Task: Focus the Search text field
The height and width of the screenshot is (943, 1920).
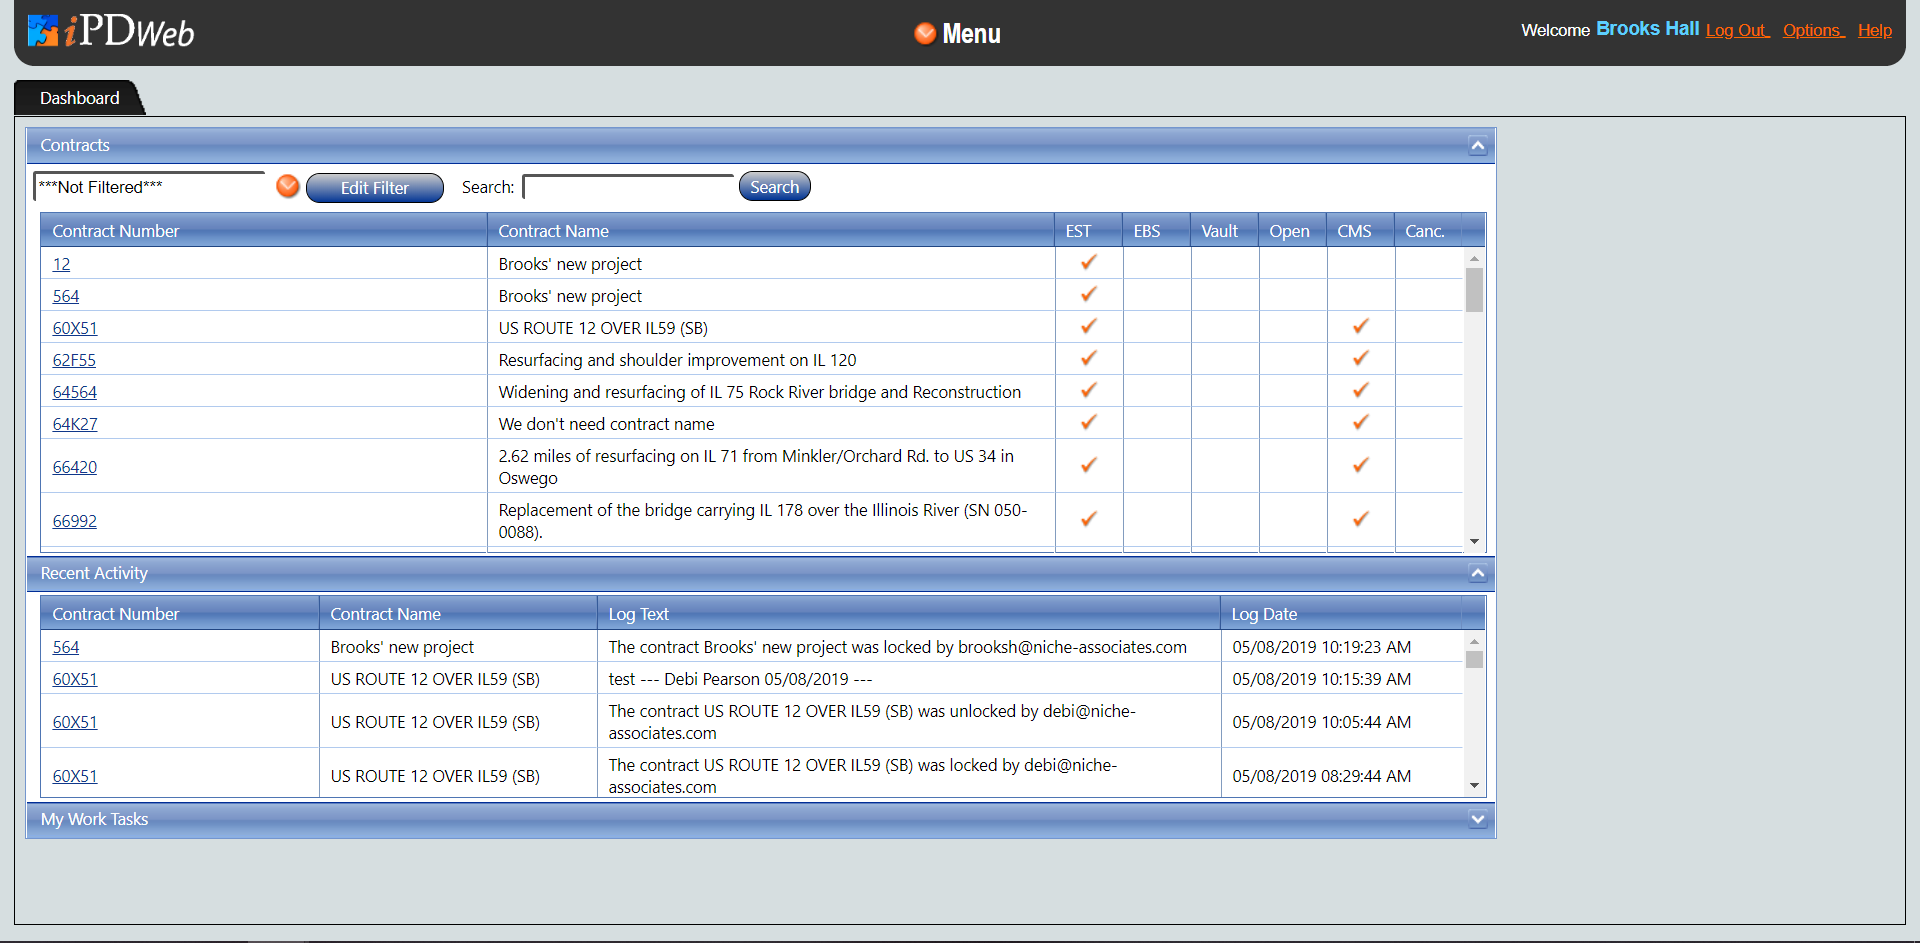Action: (628, 187)
